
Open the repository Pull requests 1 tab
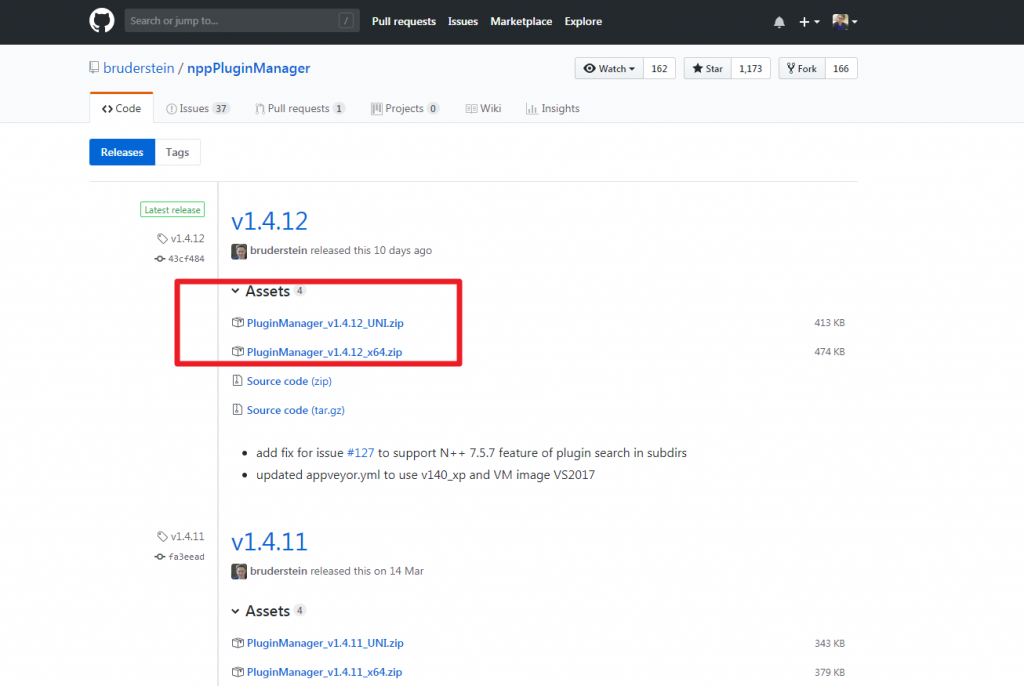point(300,108)
